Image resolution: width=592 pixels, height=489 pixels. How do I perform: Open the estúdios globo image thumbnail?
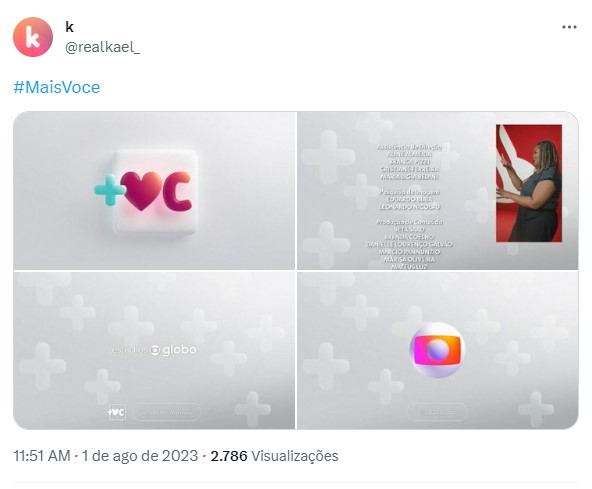[154, 350]
